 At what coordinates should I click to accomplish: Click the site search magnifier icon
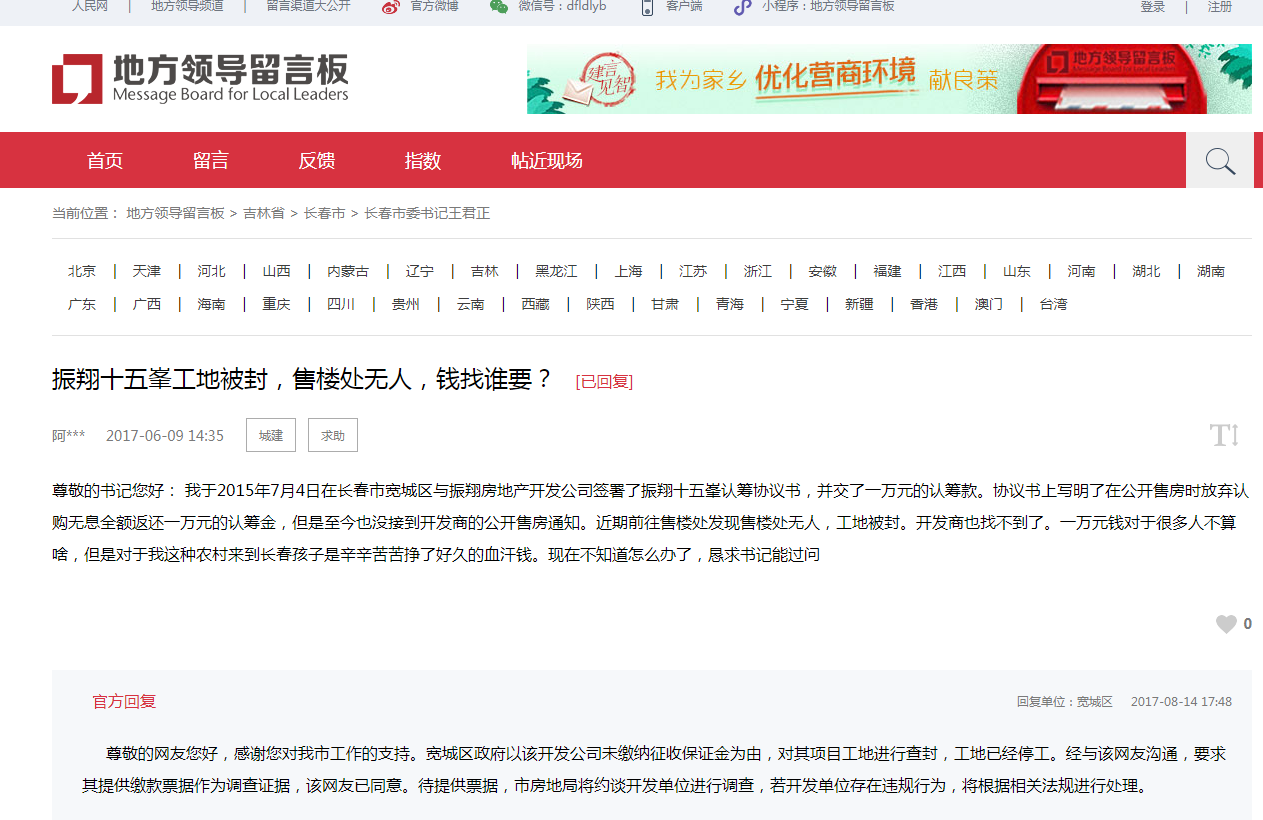tap(1219, 160)
